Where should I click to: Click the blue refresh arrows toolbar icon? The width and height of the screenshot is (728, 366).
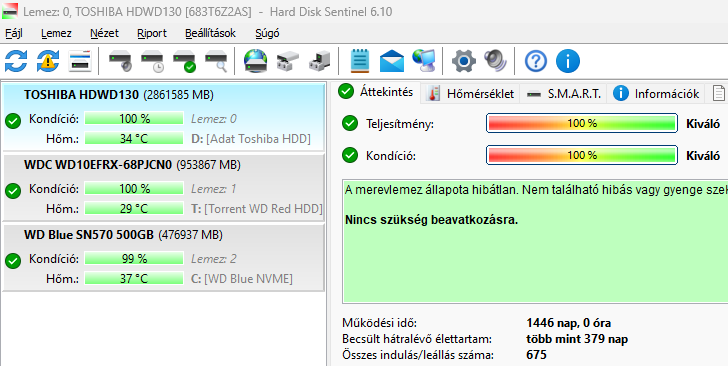[16, 61]
